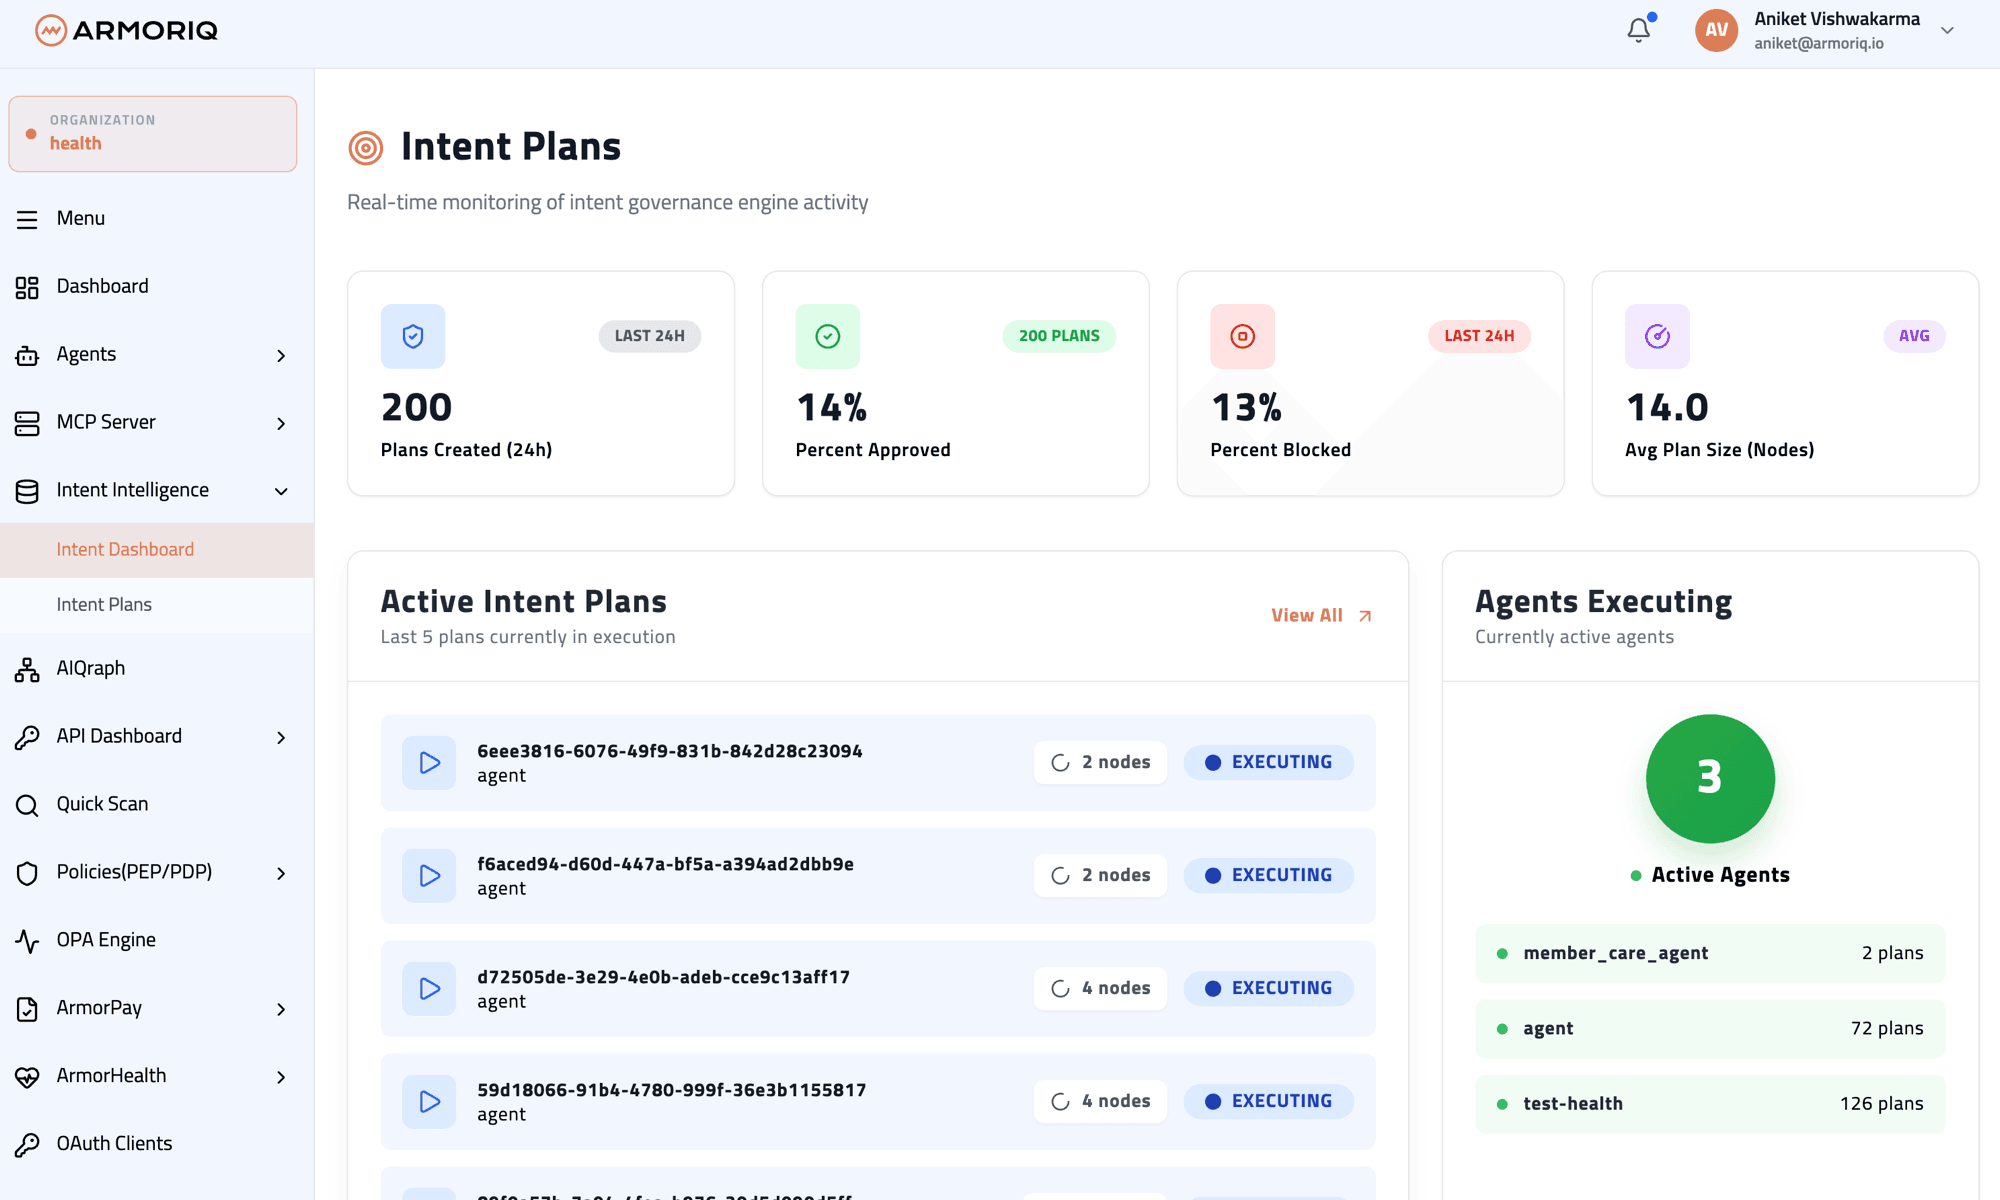
Task: Click the OAuth Clients key icon
Action: tap(27, 1145)
